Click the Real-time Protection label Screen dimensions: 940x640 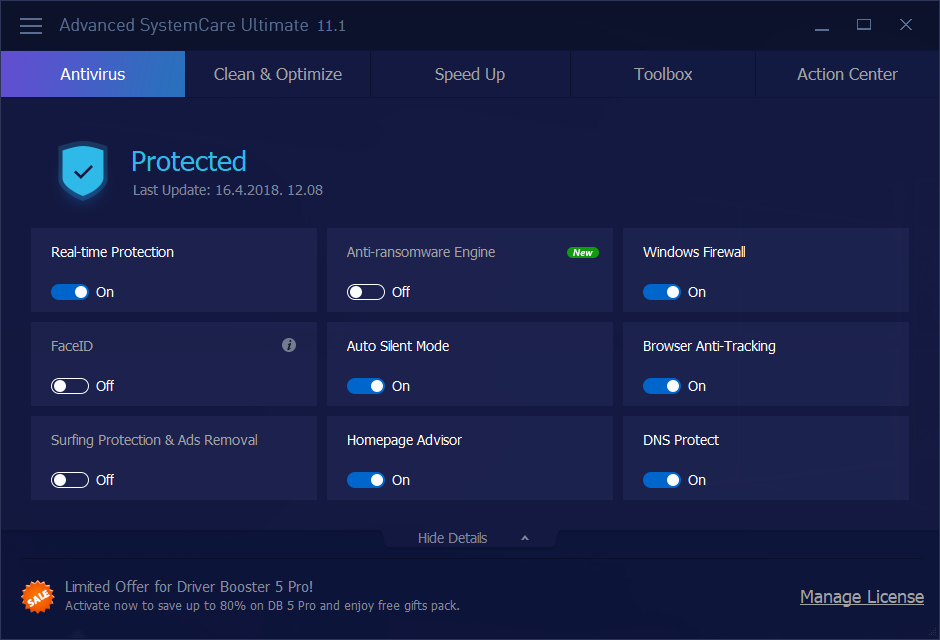click(x=113, y=252)
